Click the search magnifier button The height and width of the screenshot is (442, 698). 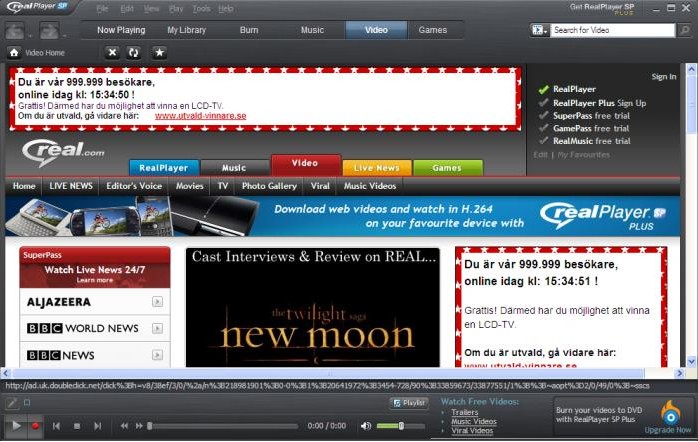click(x=685, y=30)
